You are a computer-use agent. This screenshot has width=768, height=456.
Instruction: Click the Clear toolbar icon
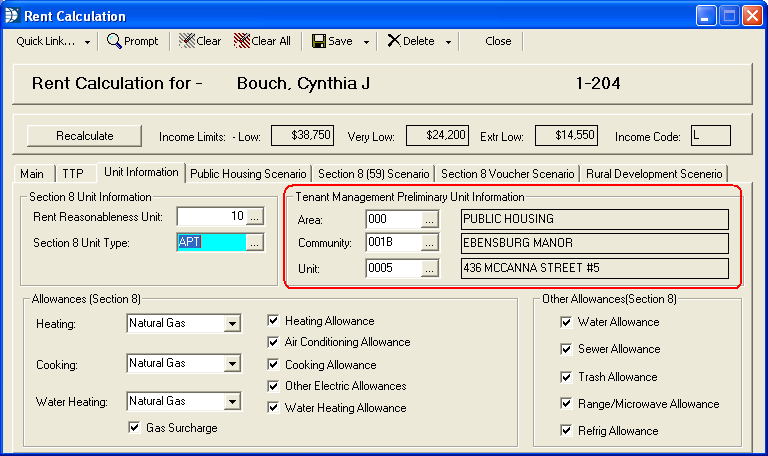point(186,41)
